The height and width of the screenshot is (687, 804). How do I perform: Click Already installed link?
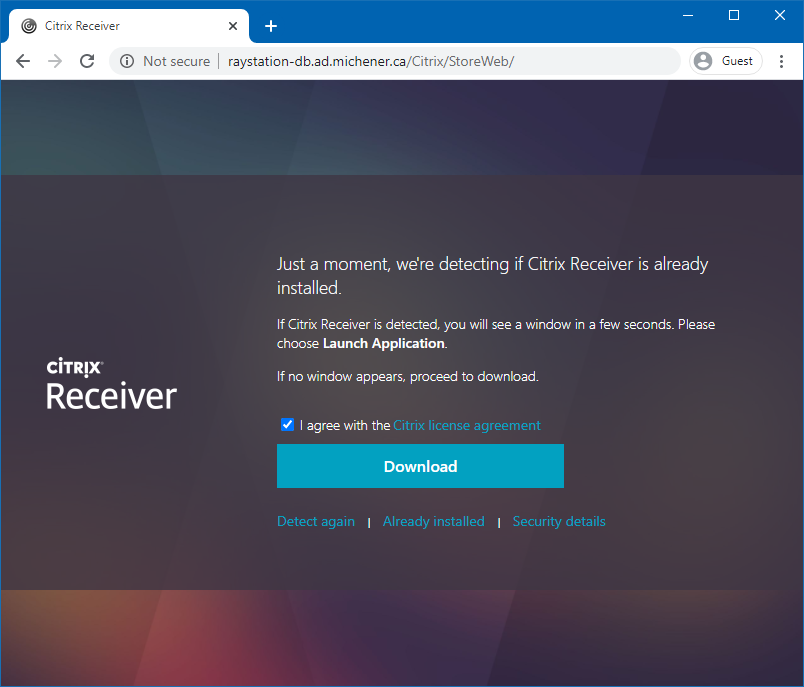pos(433,521)
